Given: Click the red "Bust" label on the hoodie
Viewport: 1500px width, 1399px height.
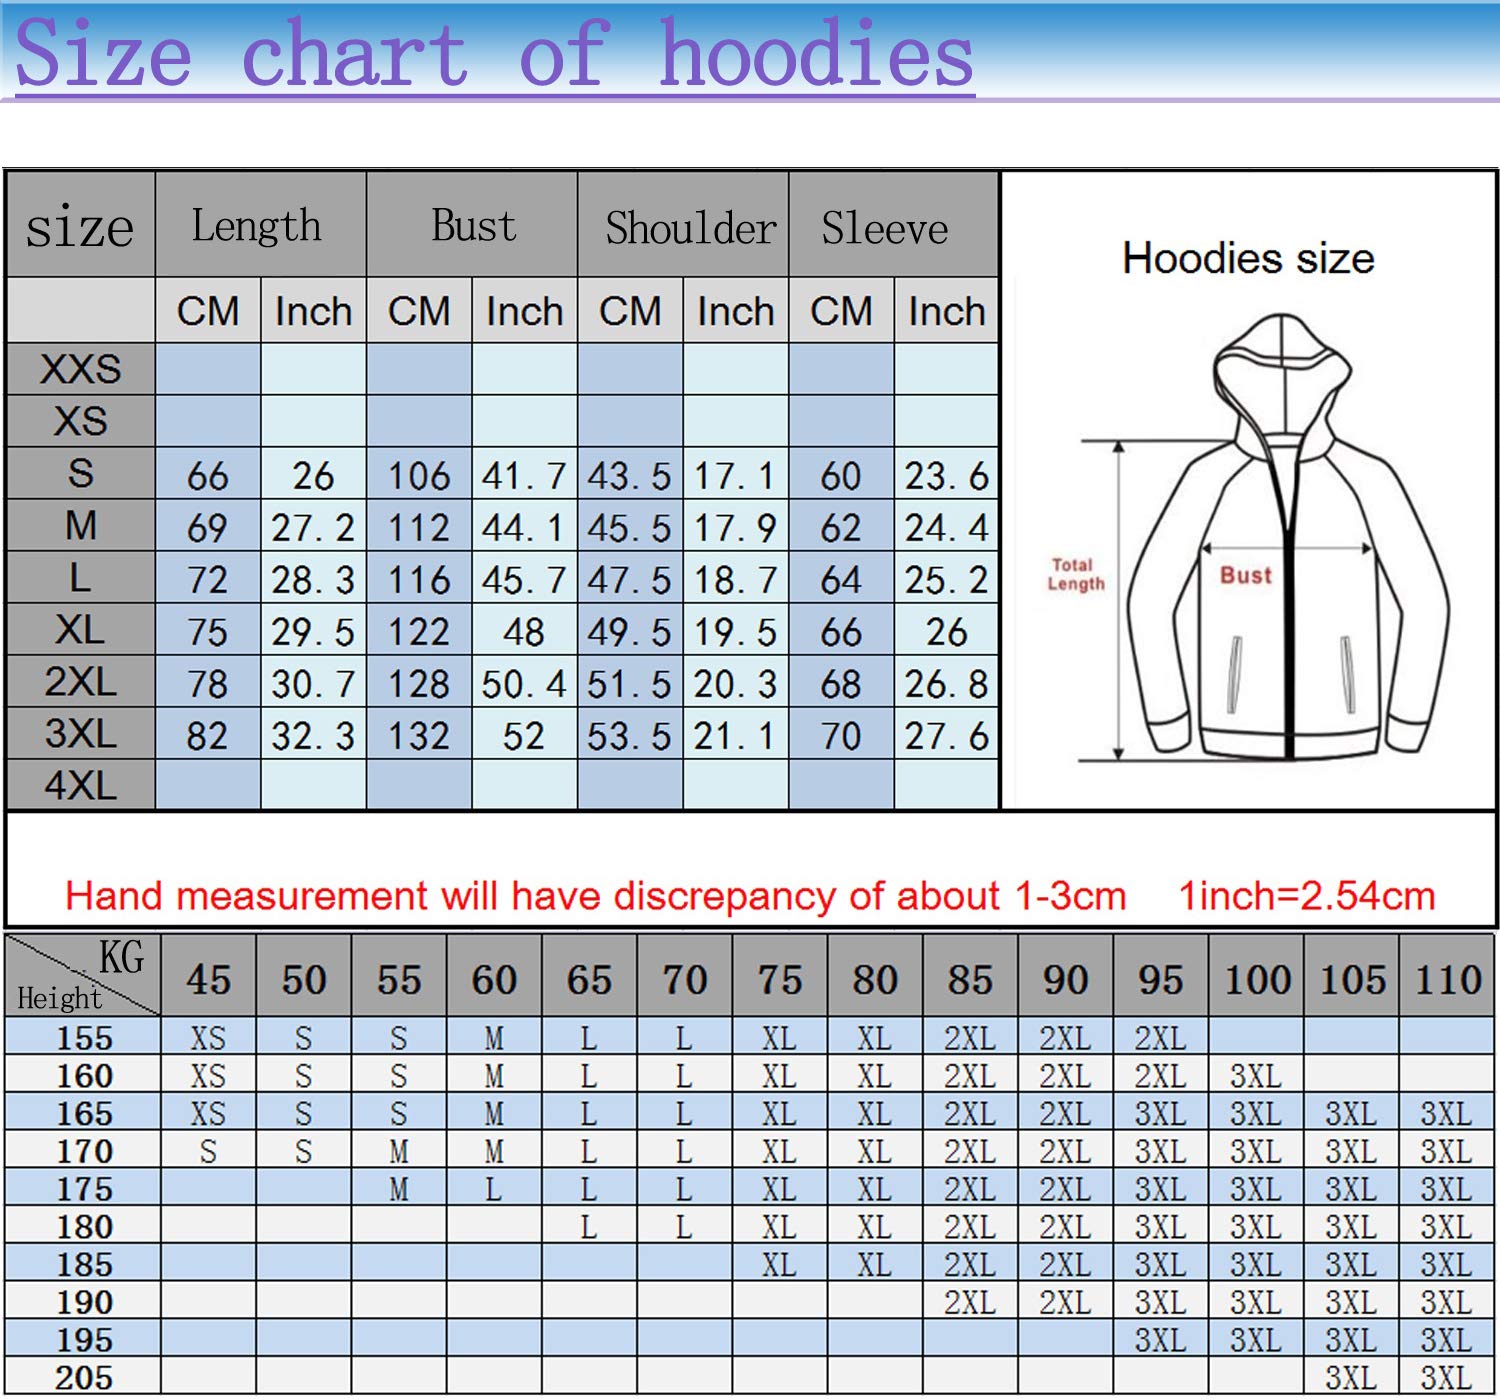Looking at the screenshot, I should (x=1246, y=575).
